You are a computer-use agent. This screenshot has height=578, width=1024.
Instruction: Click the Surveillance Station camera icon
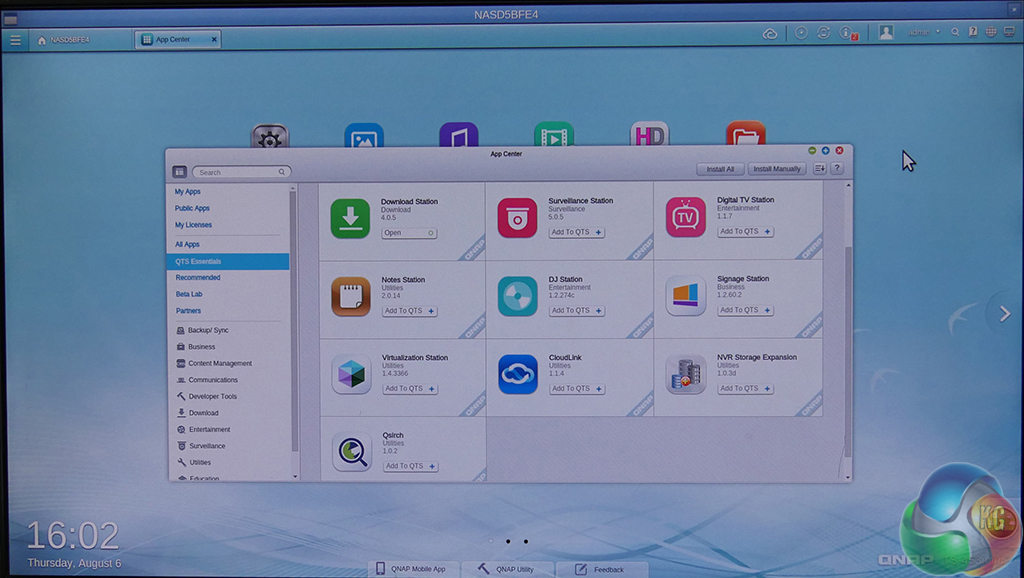point(517,217)
